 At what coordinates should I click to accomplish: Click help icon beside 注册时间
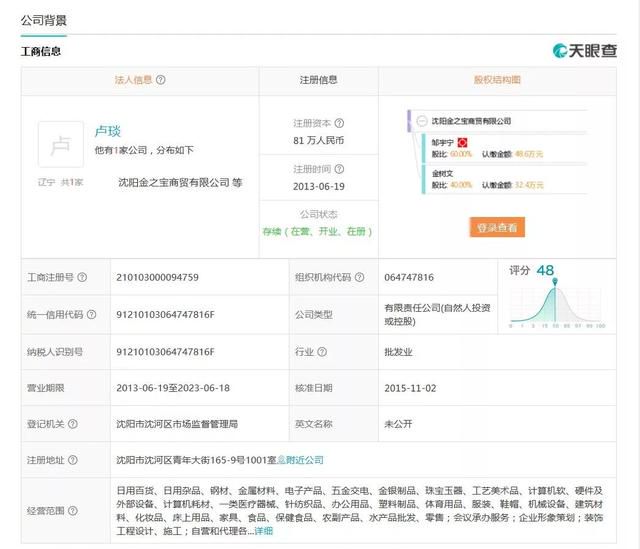coord(339,169)
